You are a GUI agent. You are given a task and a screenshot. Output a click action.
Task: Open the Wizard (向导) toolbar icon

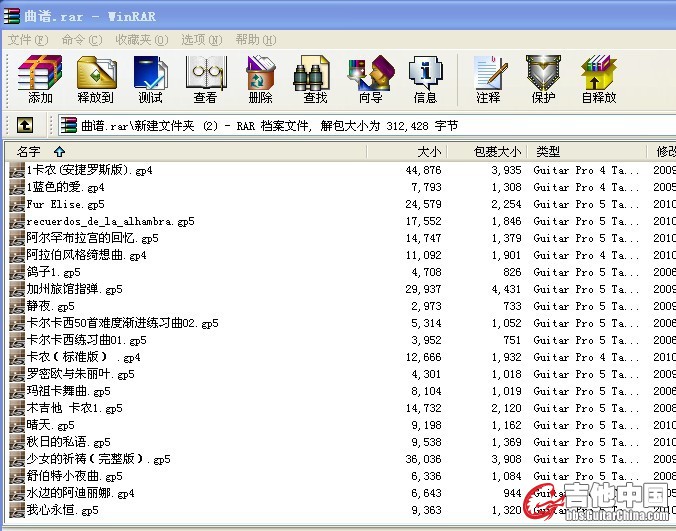point(370,79)
